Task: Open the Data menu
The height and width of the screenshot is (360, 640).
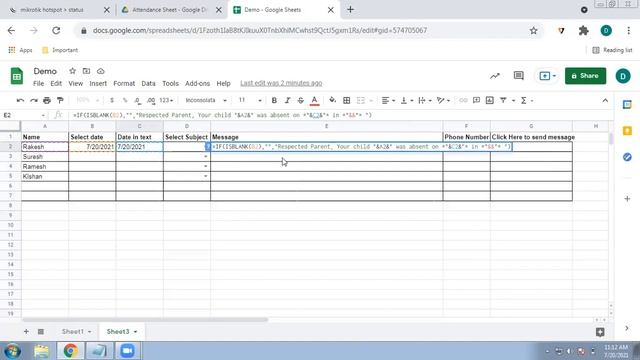Action: (x=148, y=83)
